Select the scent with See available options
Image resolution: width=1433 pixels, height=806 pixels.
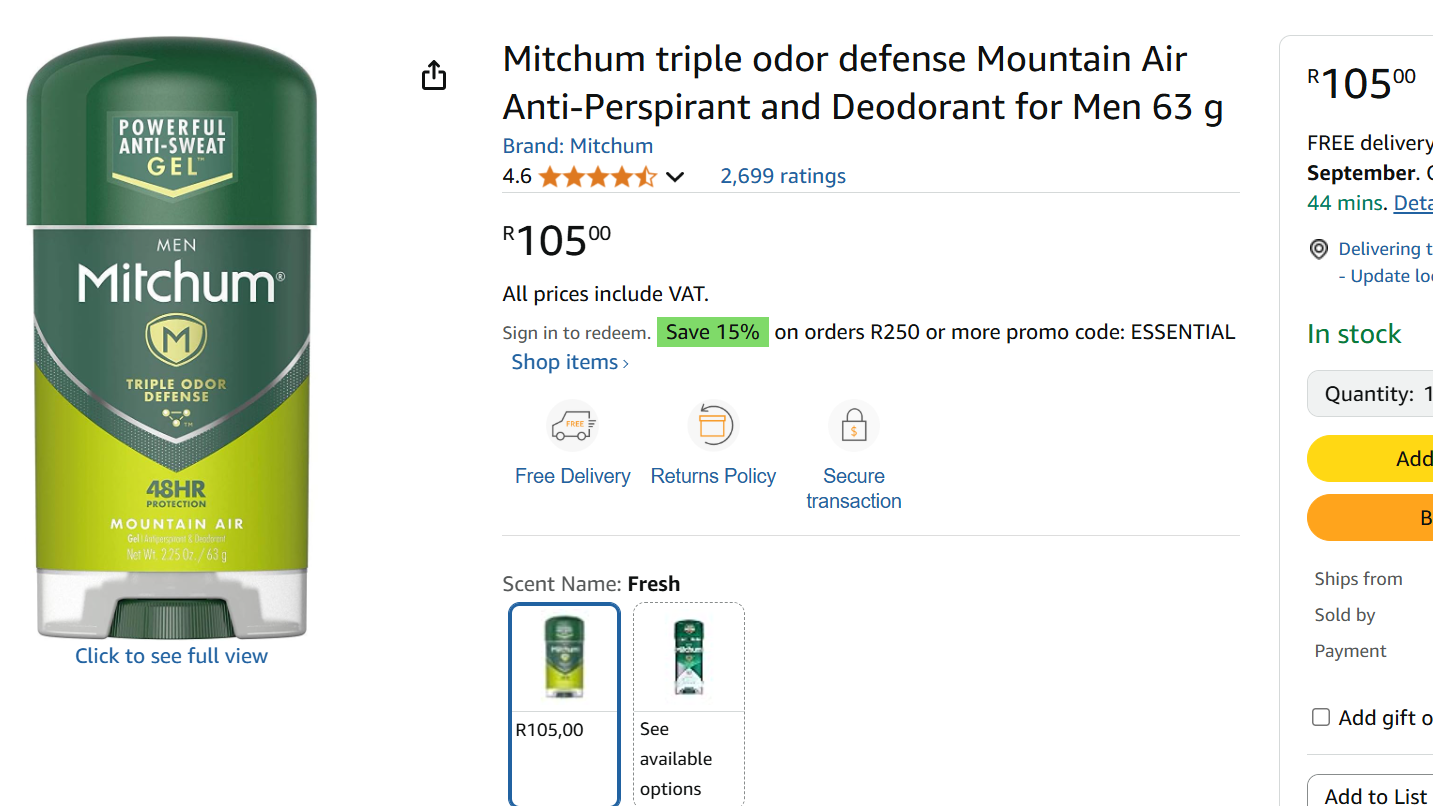(689, 703)
